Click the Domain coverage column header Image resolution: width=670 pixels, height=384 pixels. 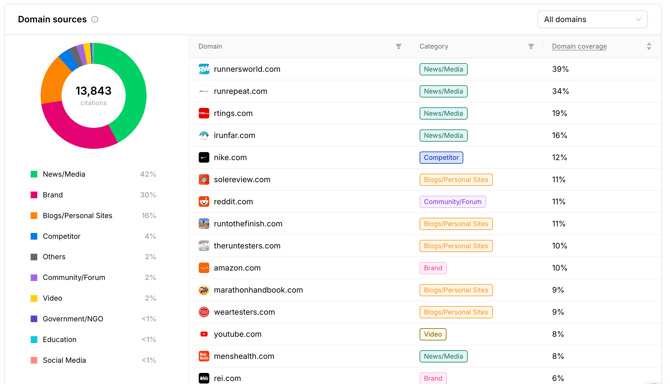click(x=579, y=46)
